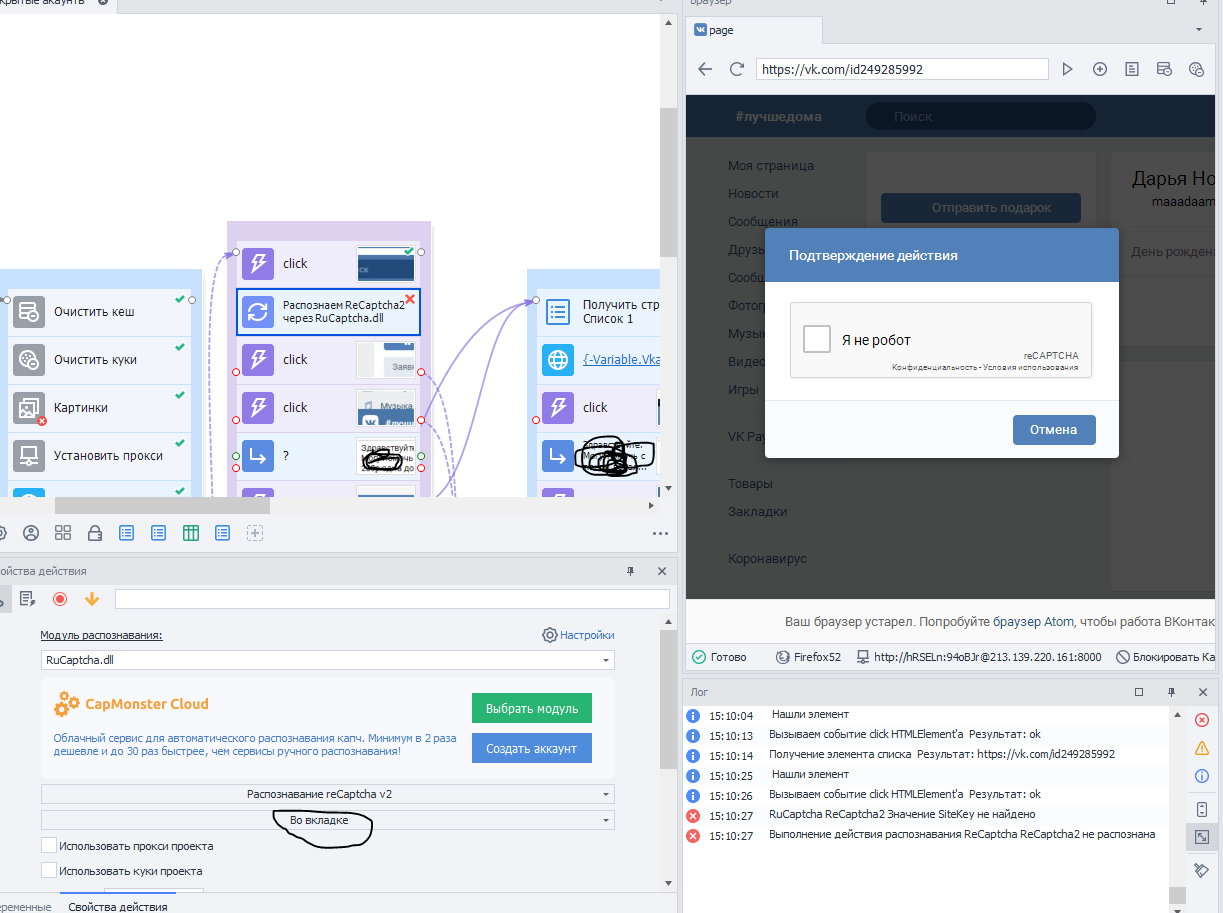Click 'Отмена' in the confirmation dialog
Screen dimensions: 1223x913
tap(1054, 429)
